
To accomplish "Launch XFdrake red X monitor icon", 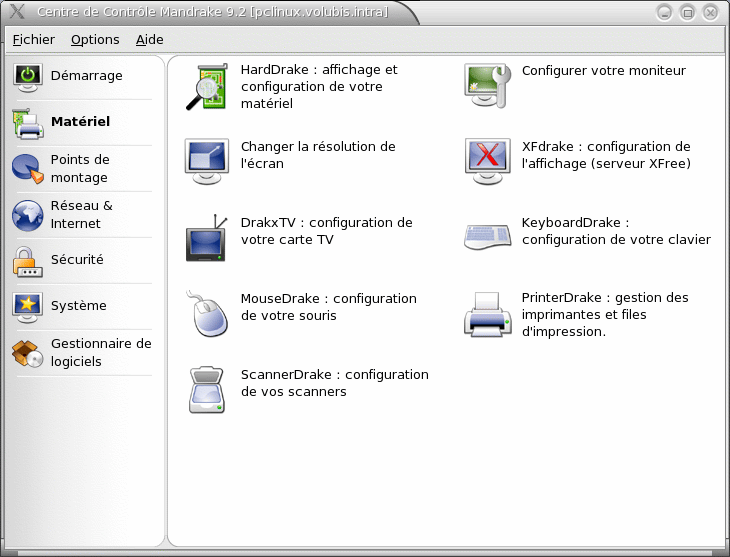I will tap(487, 162).
